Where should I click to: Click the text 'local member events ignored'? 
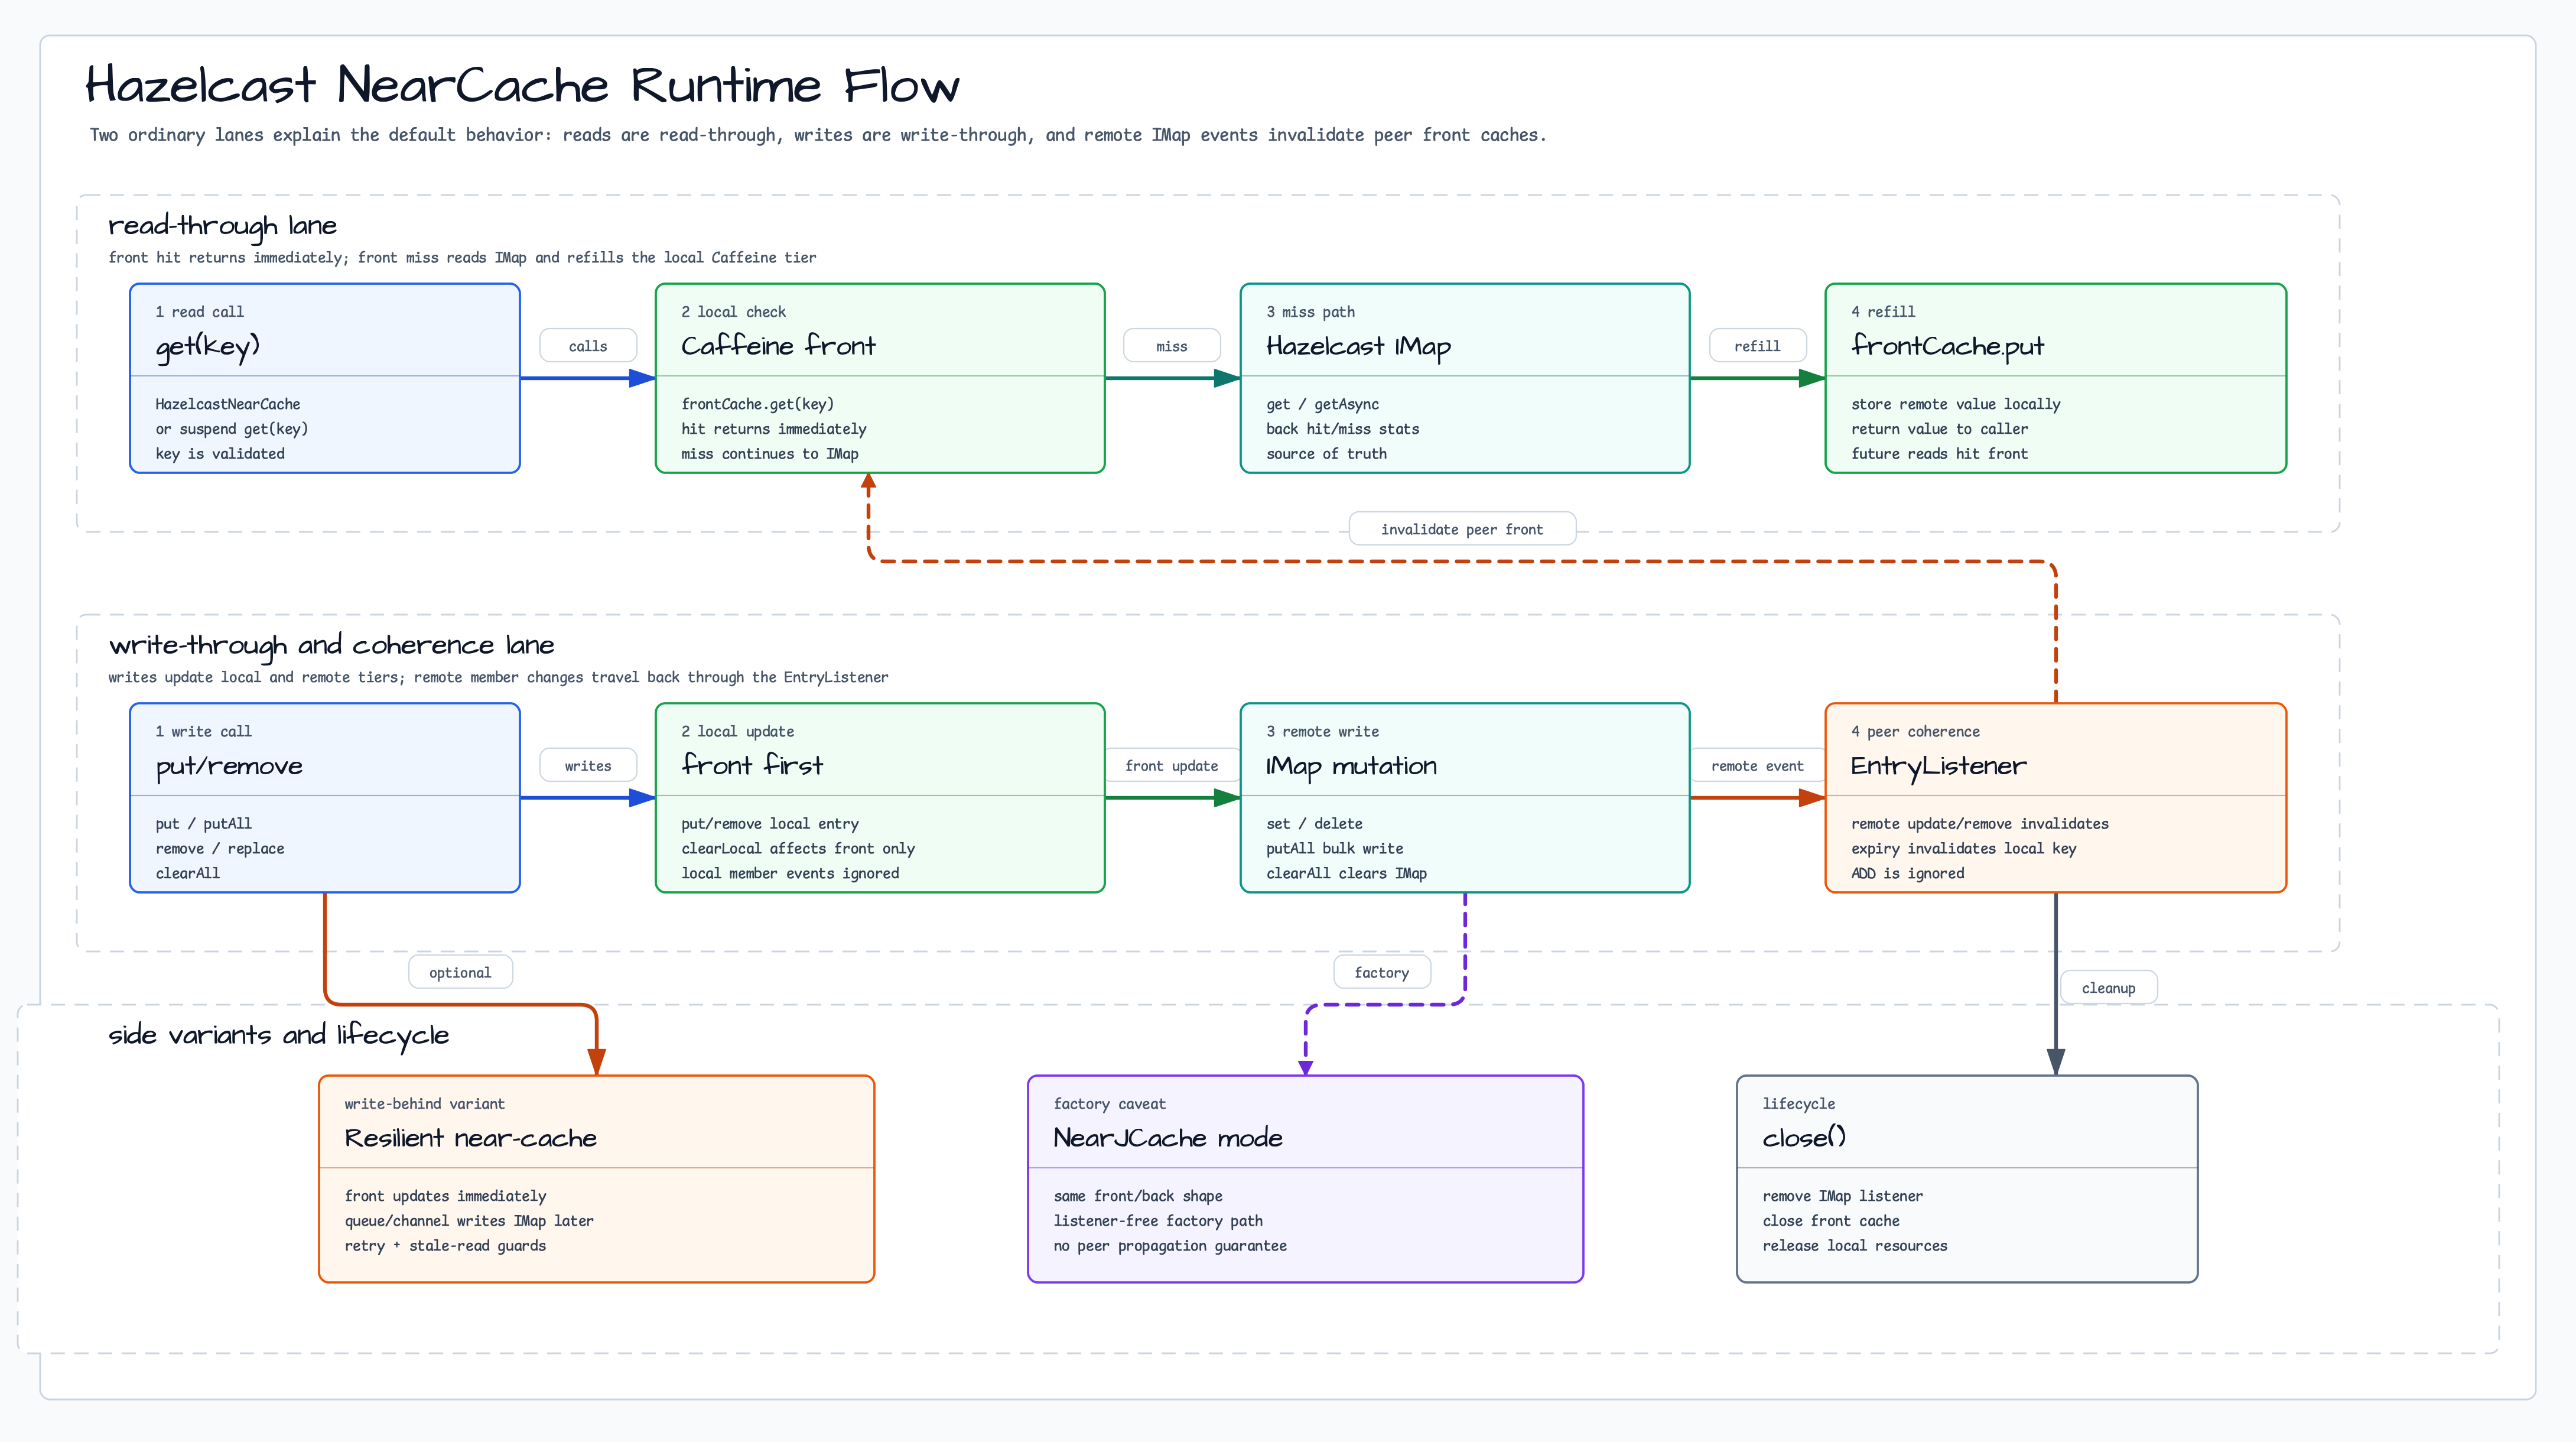pyautogui.click(x=790, y=873)
